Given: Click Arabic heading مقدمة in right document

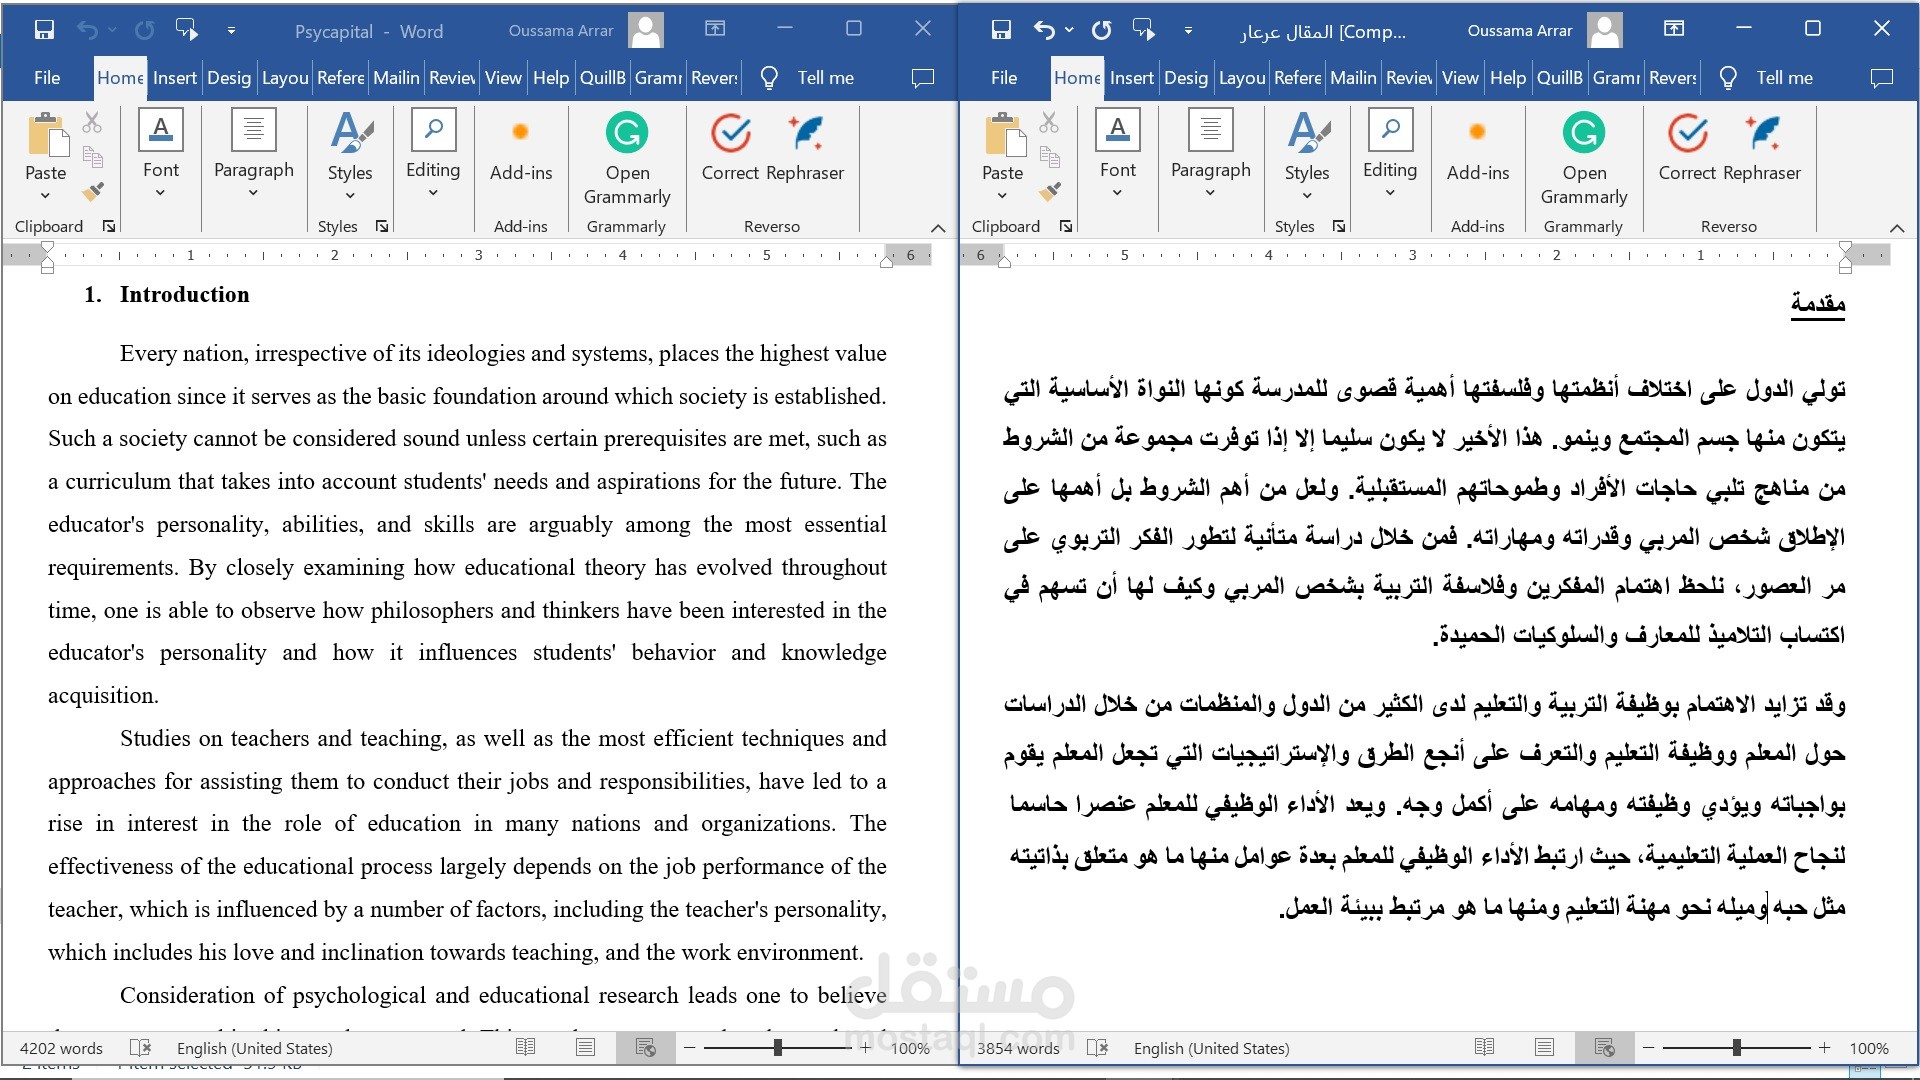Looking at the screenshot, I should click(x=1818, y=302).
